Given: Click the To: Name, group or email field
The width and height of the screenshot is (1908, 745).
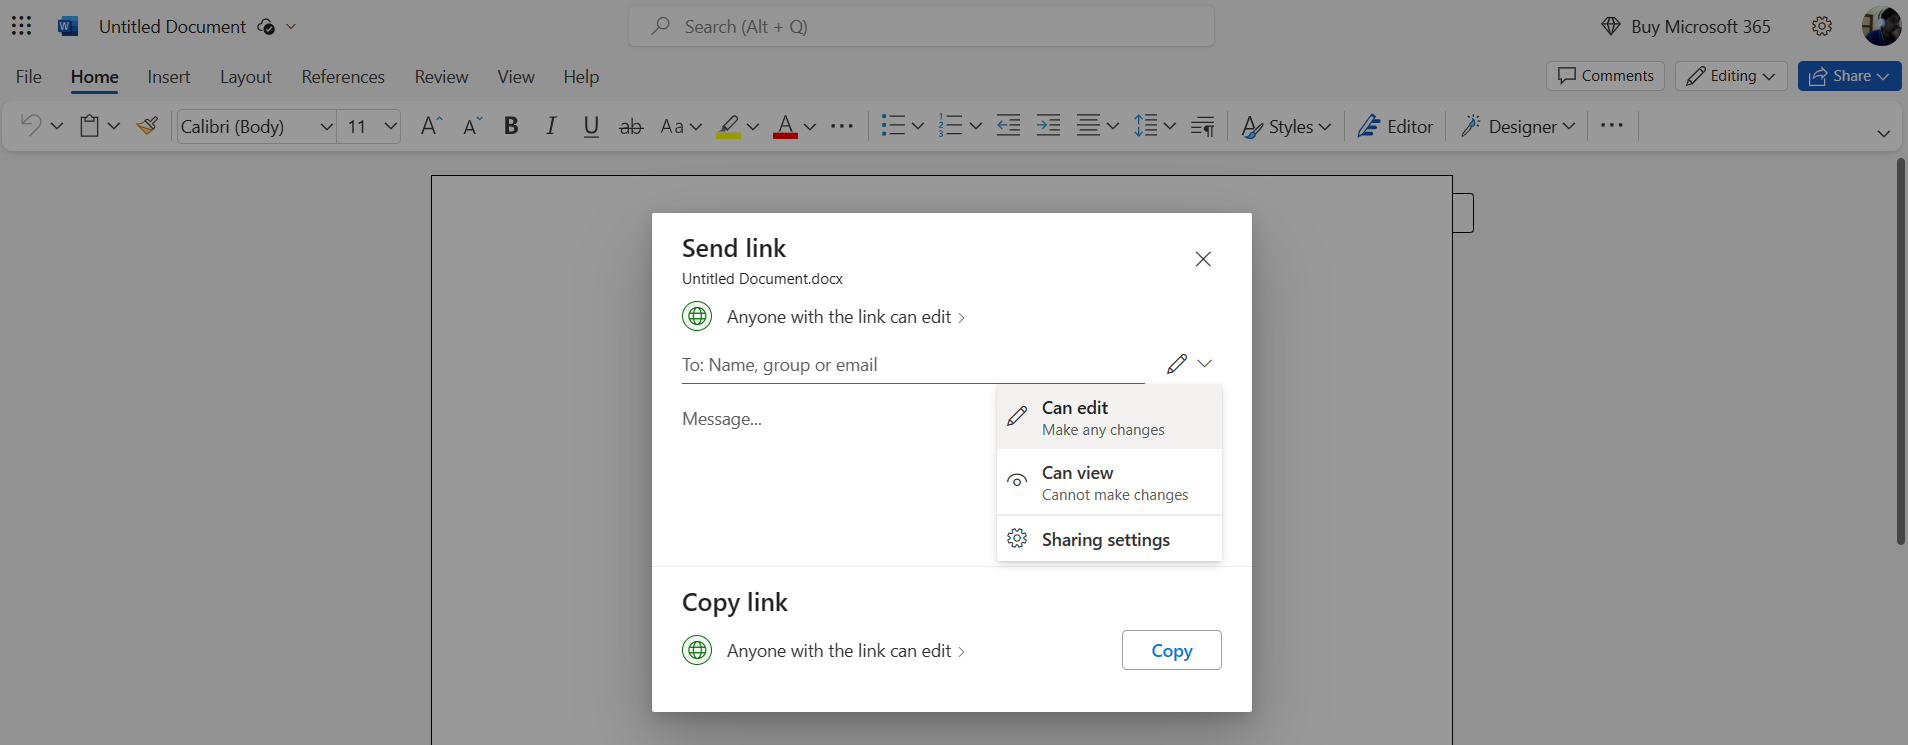Looking at the screenshot, I should tap(912, 365).
